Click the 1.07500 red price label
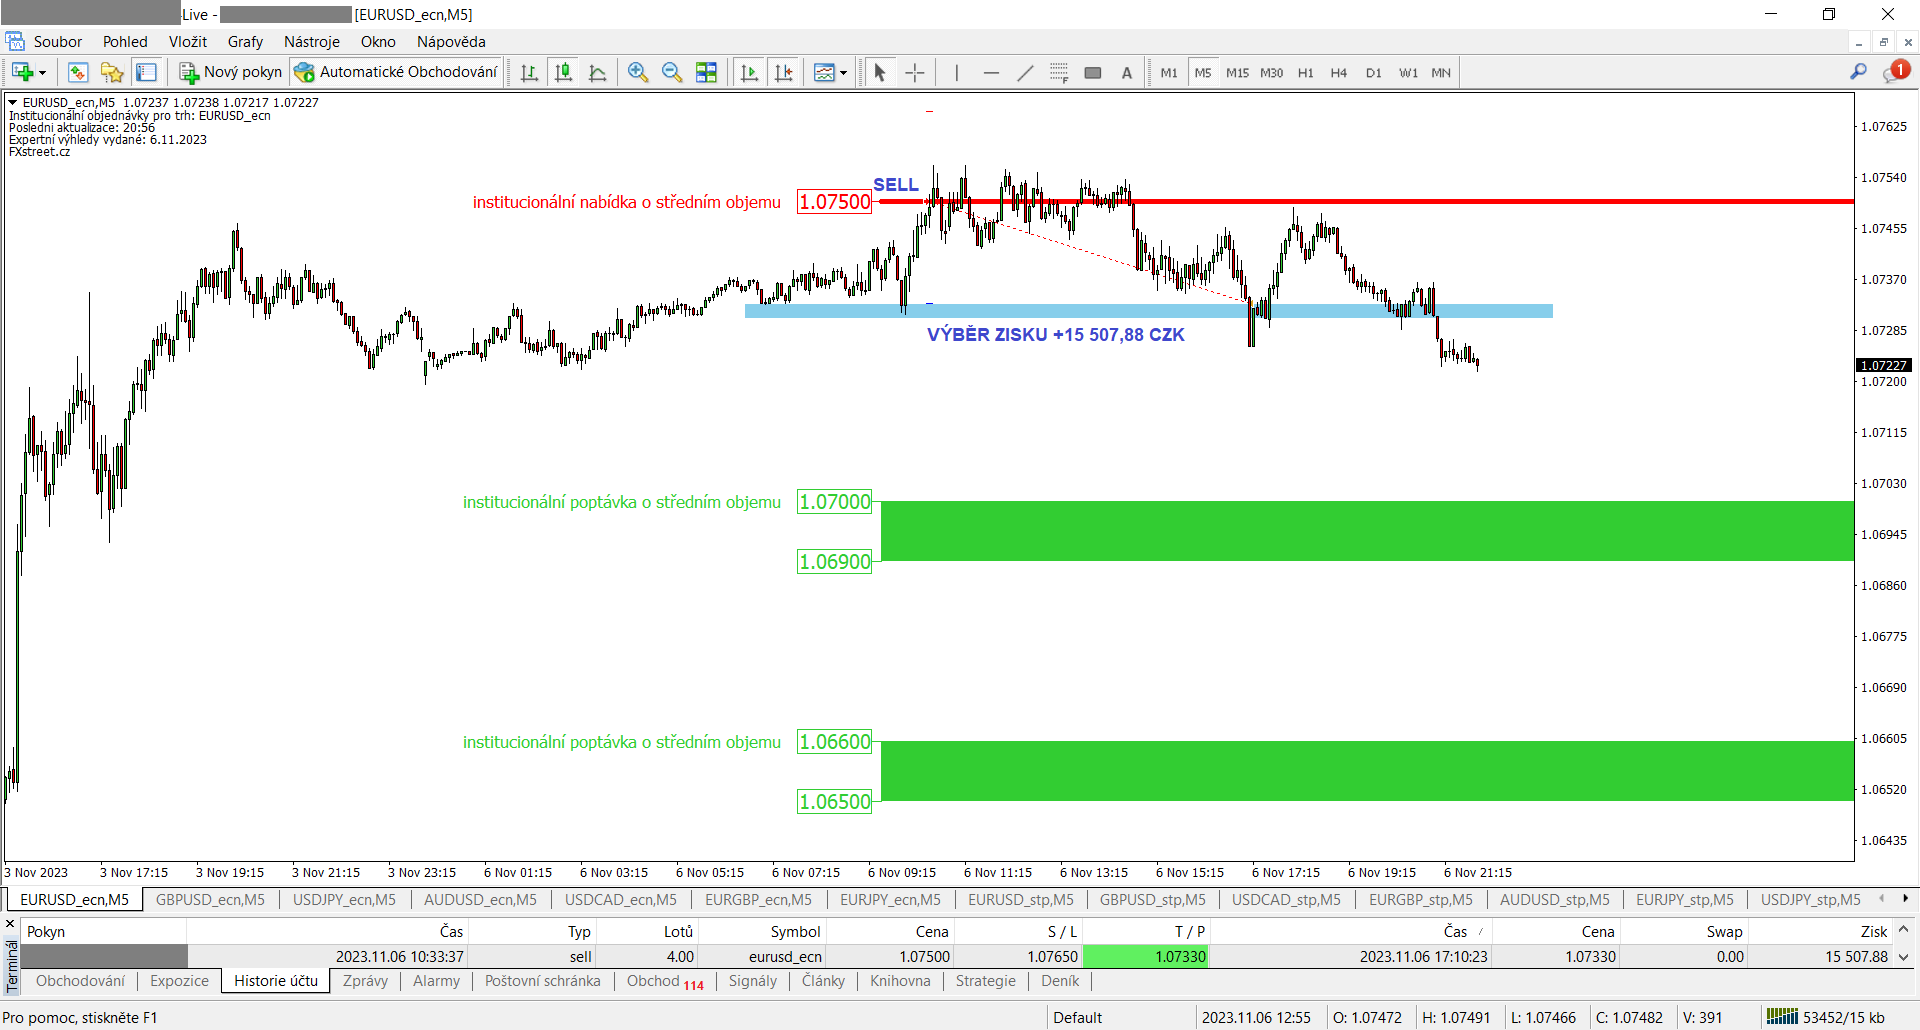This screenshot has width=1920, height=1030. click(834, 202)
